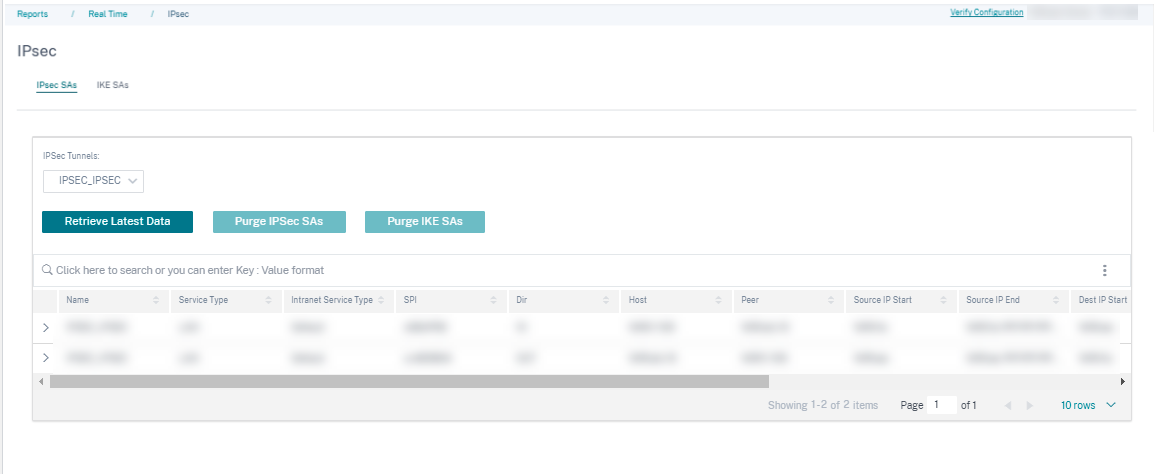Sort by Host column arrows
Viewport: 1156px width, 474px height.
coord(718,300)
